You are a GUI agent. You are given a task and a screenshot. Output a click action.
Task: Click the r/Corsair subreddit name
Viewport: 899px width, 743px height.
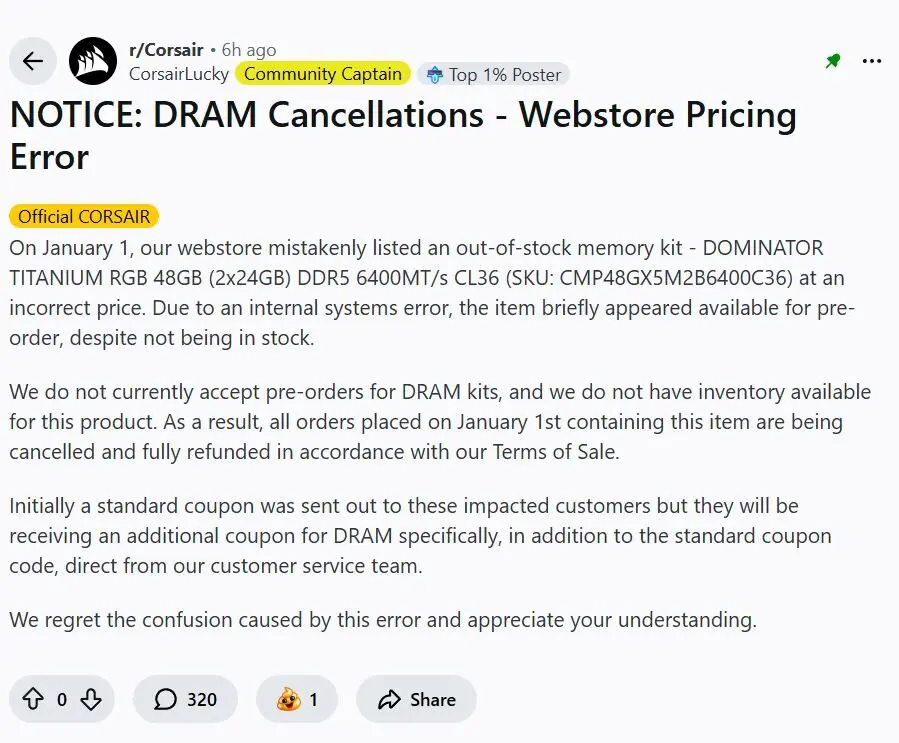(168, 49)
